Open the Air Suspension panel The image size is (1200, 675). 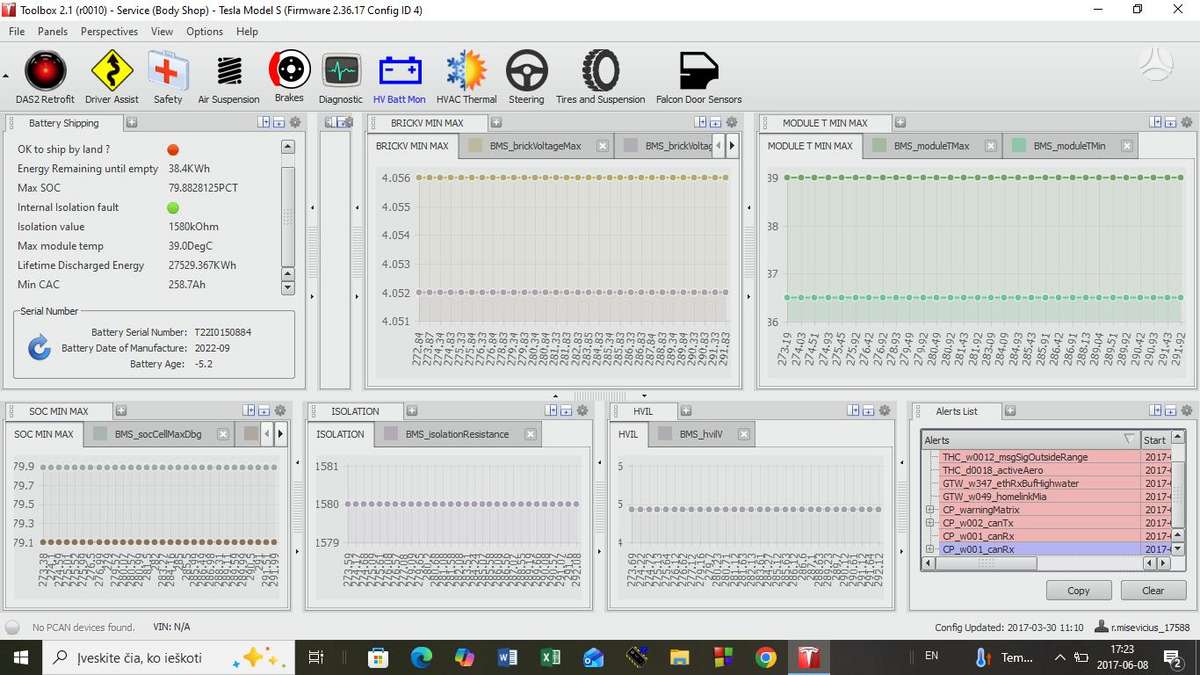click(229, 78)
